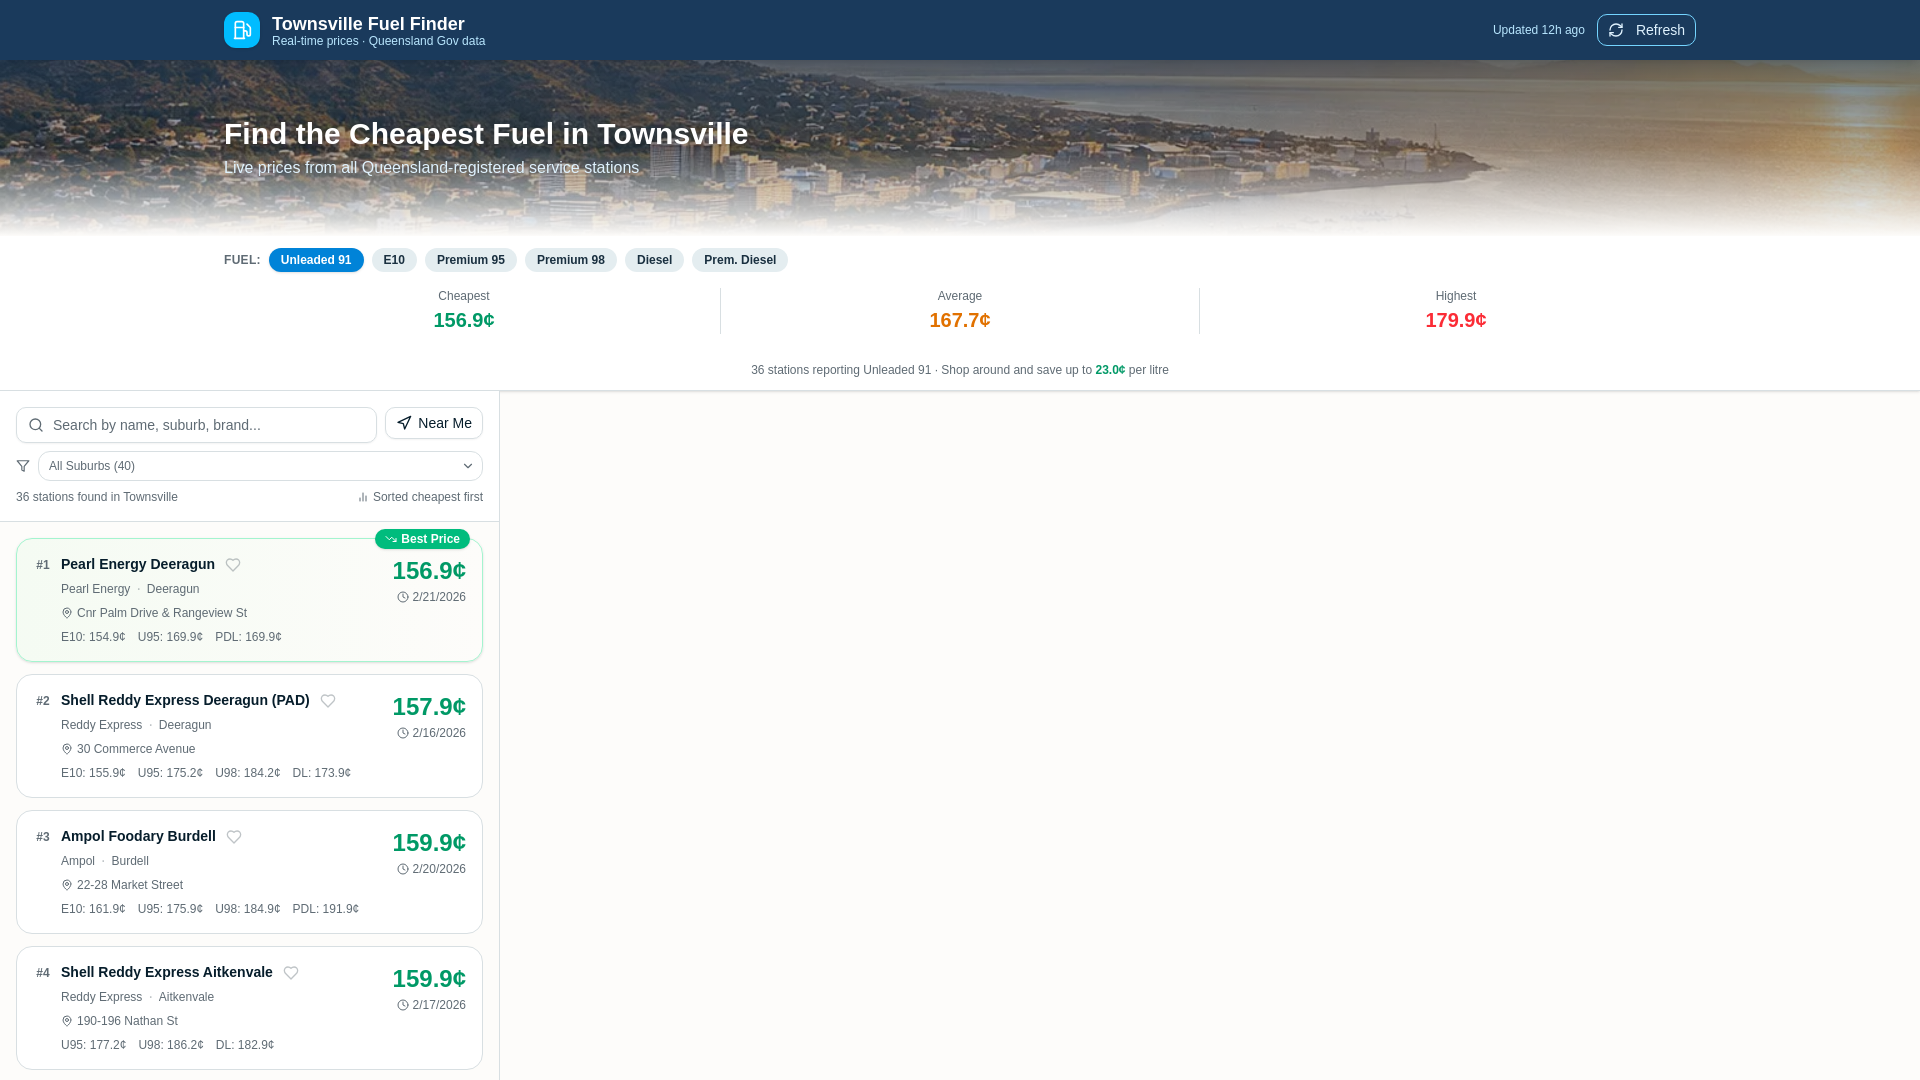Click the 190-196 Nathan St address

coord(127,1021)
